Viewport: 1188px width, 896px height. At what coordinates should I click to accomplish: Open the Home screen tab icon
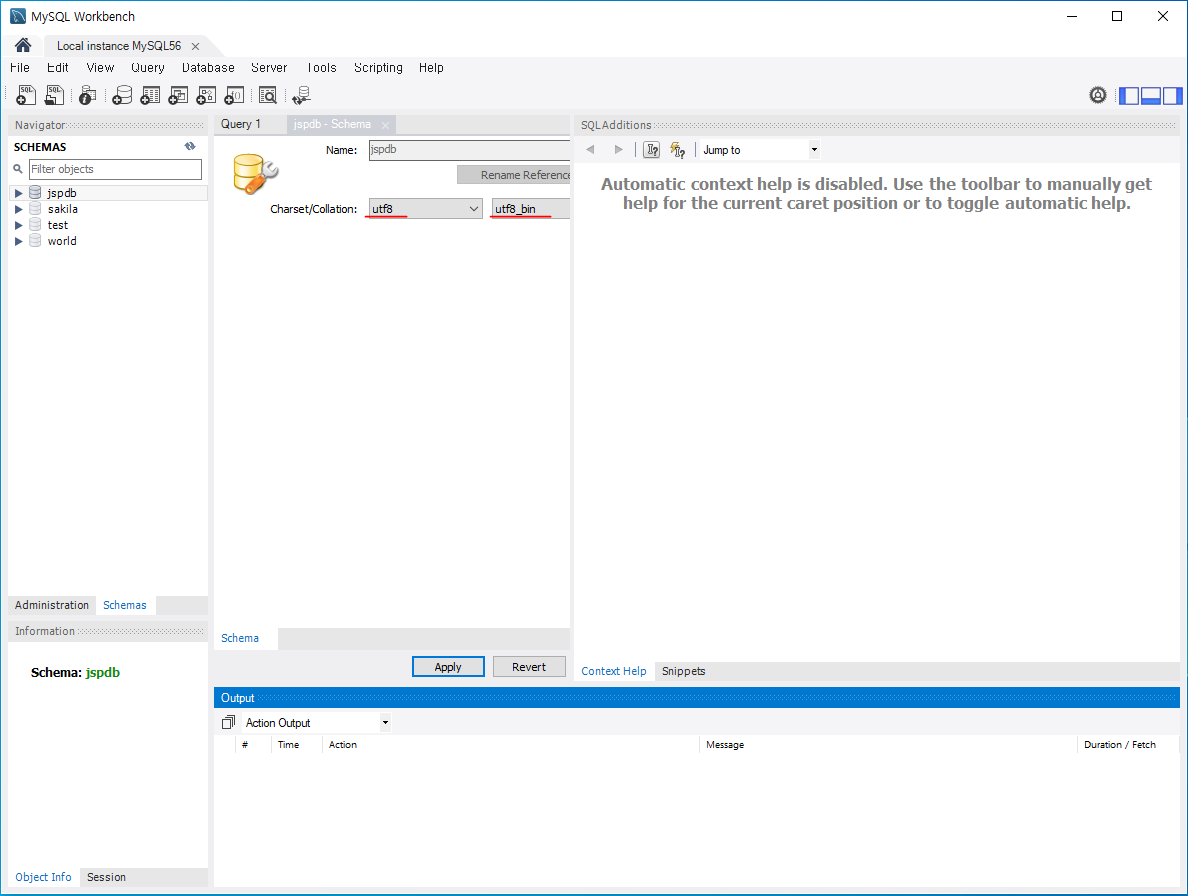click(23, 45)
